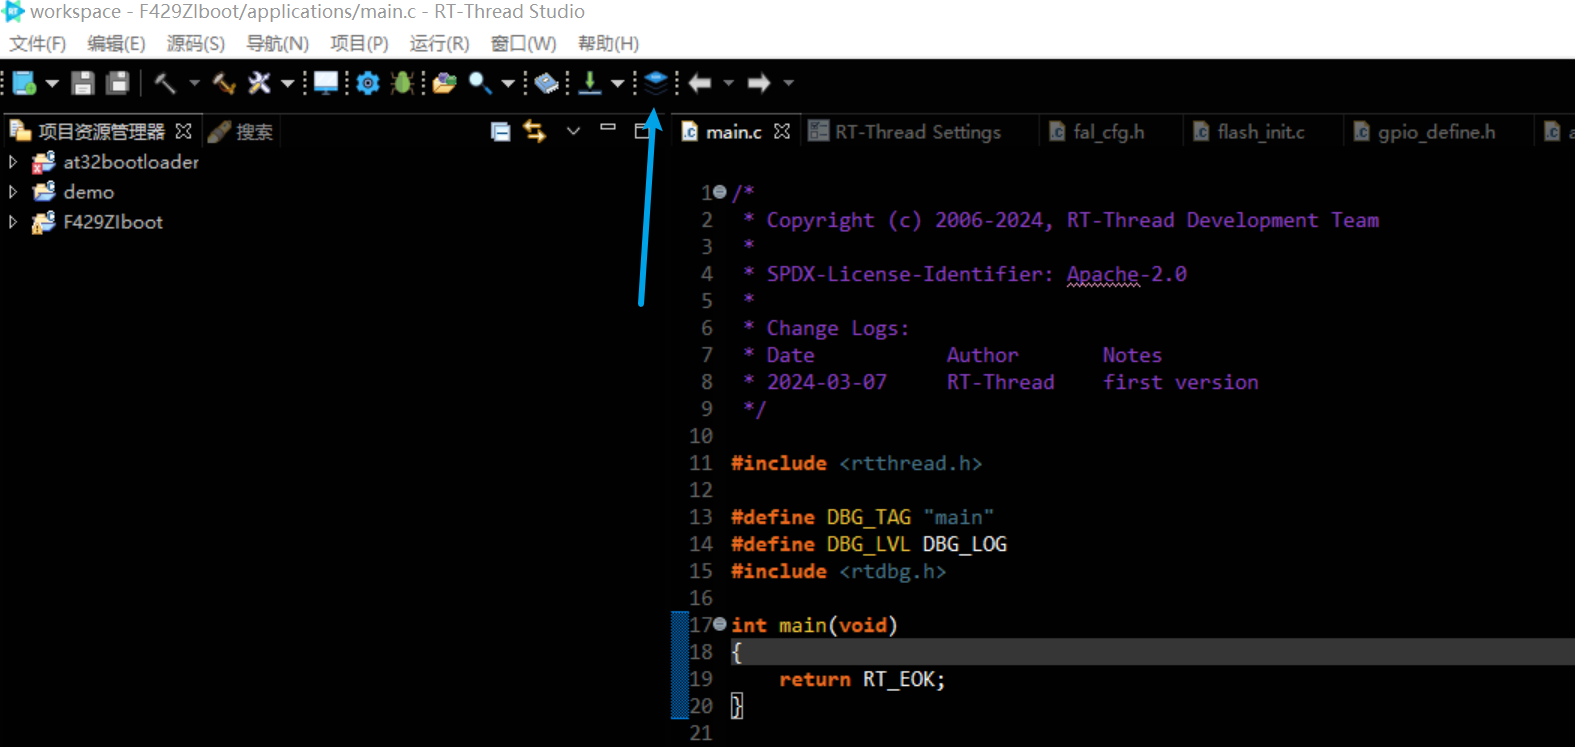The image size is (1575, 747).
Task: Click the date 2024-03-07 in comment
Action: point(827,382)
